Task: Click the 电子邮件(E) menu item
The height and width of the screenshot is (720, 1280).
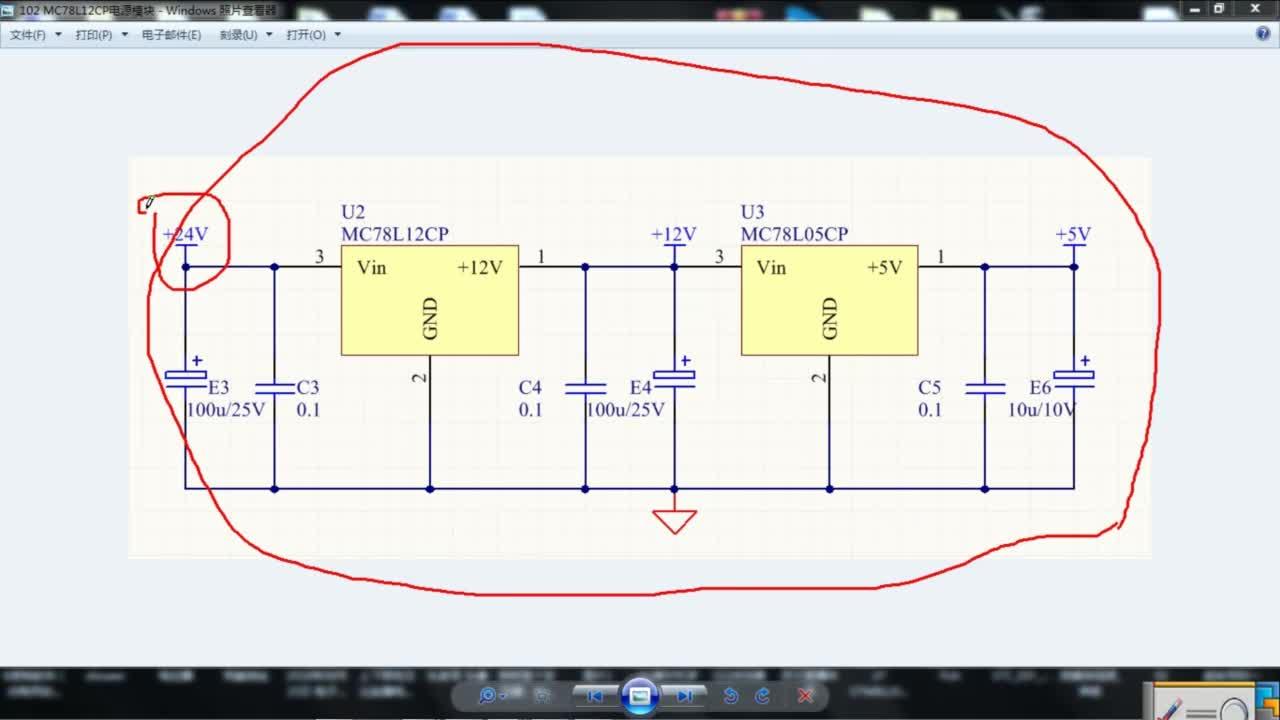Action: pyautogui.click(x=171, y=34)
